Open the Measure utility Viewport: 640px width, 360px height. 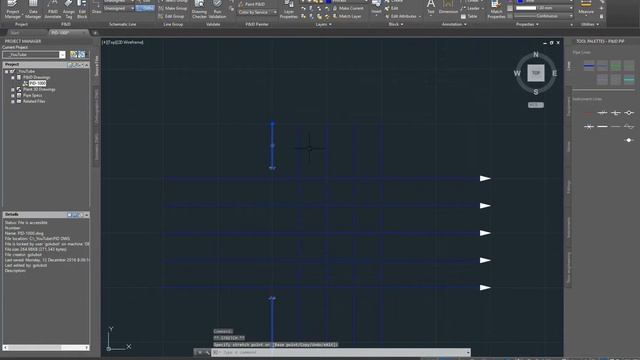tap(586, 7)
